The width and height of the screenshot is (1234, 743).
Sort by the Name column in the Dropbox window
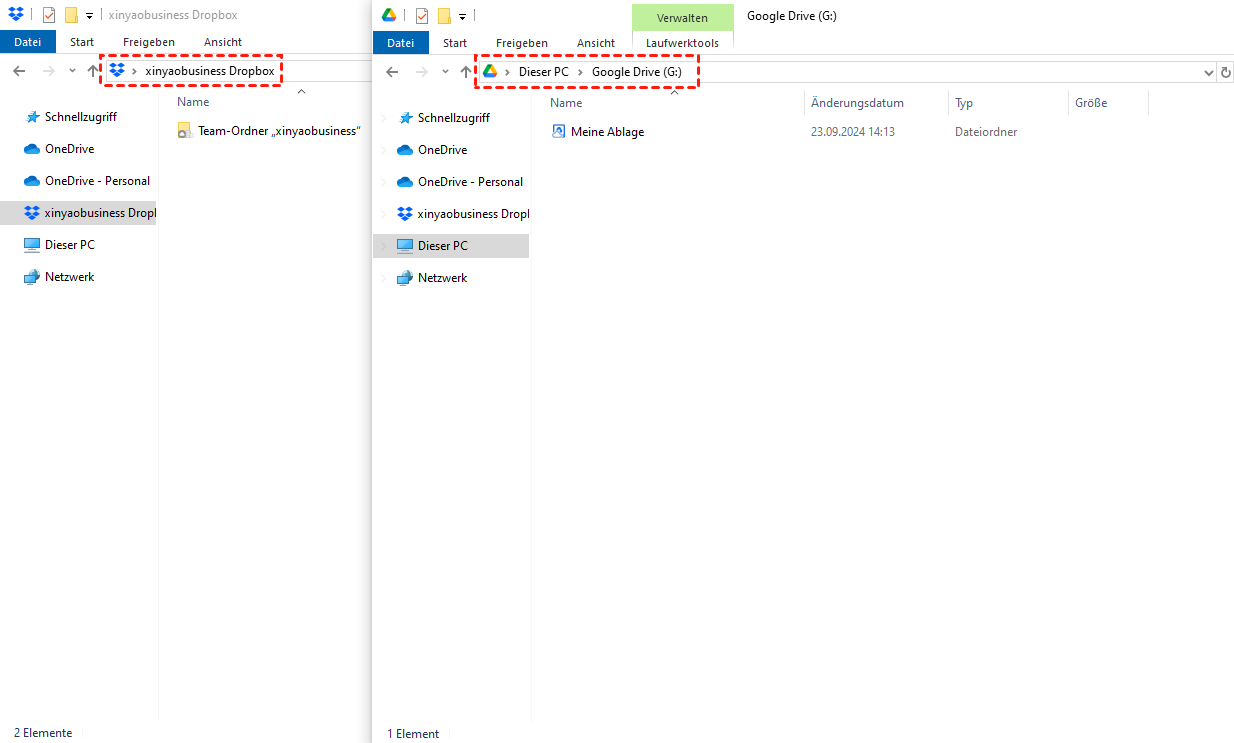coord(193,102)
